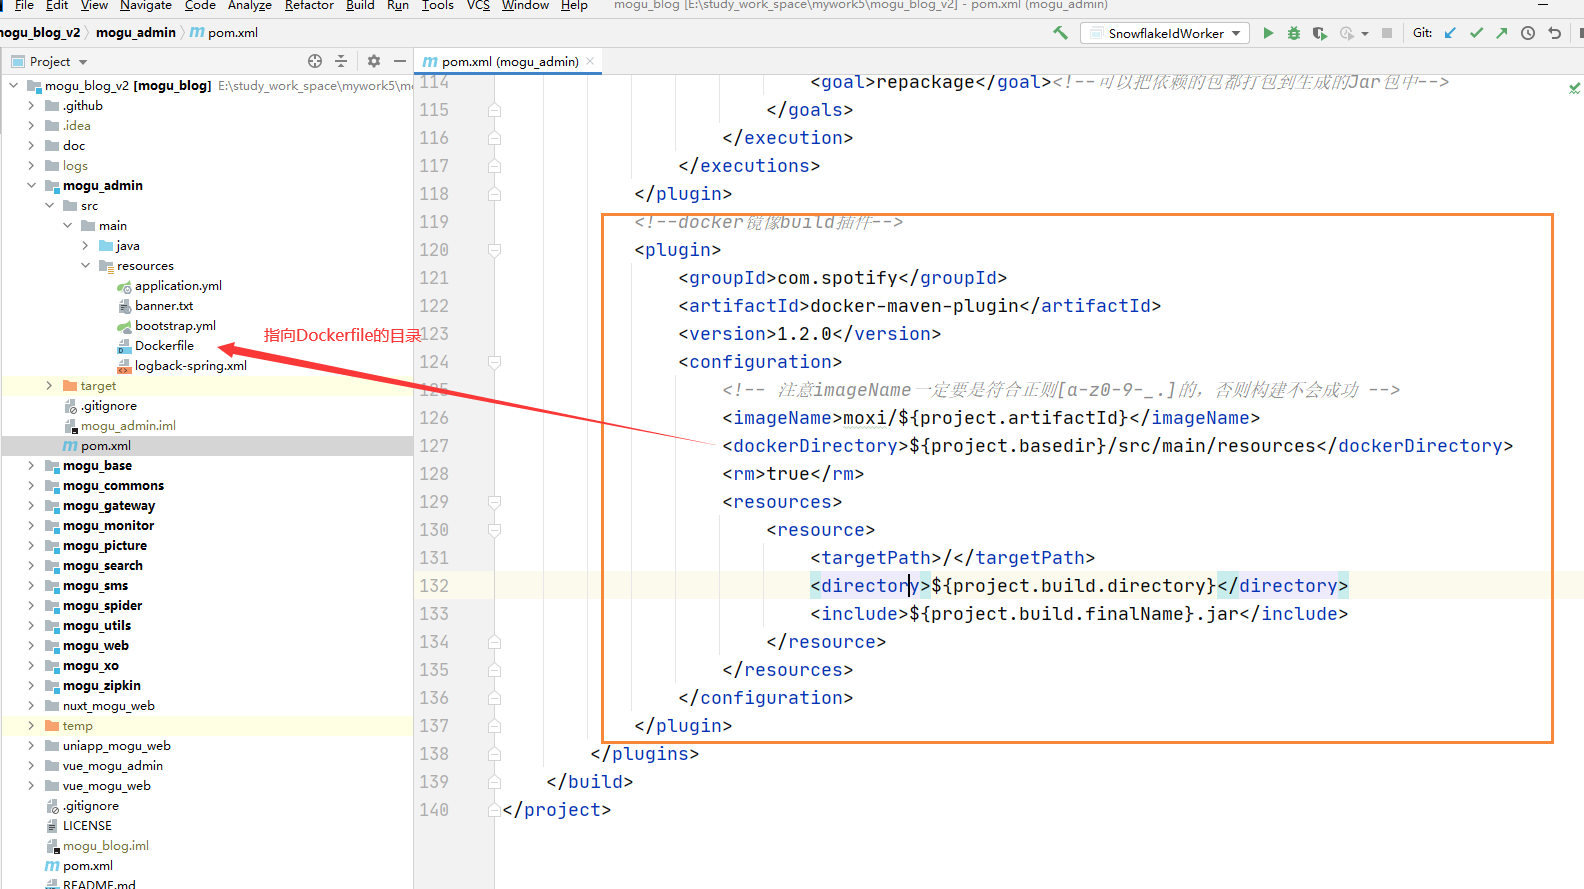This screenshot has width=1584, height=889.
Task: Open Git history clock icon
Action: tap(1528, 33)
